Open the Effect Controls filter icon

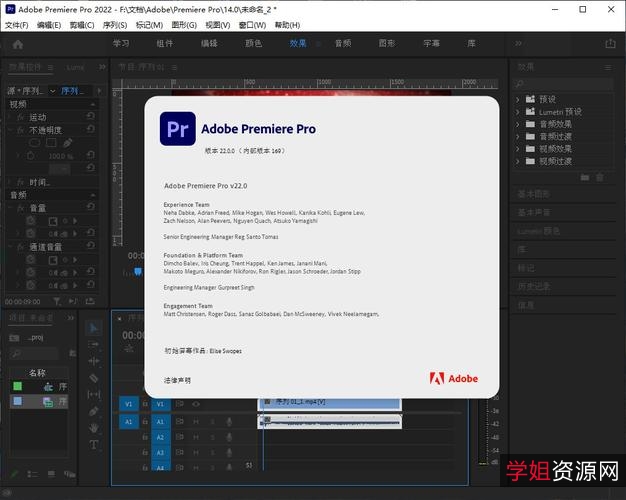57,301
